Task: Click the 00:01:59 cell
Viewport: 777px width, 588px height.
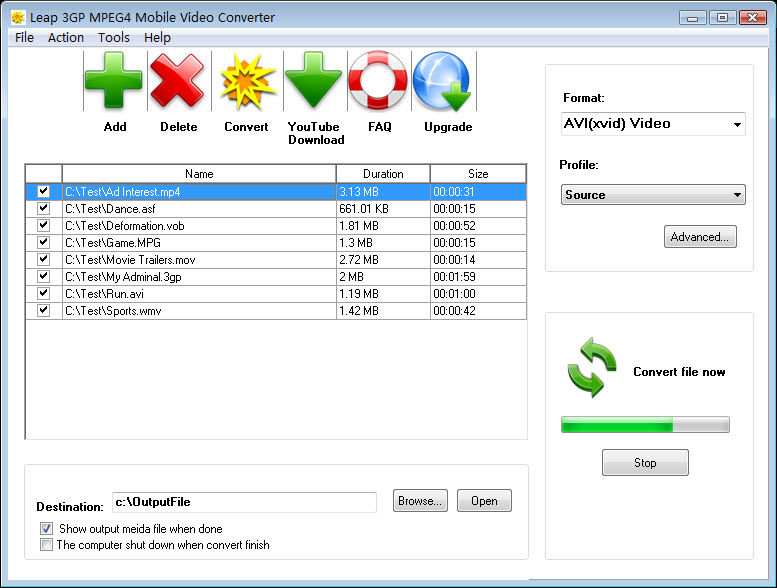Action: tap(478, 276)
